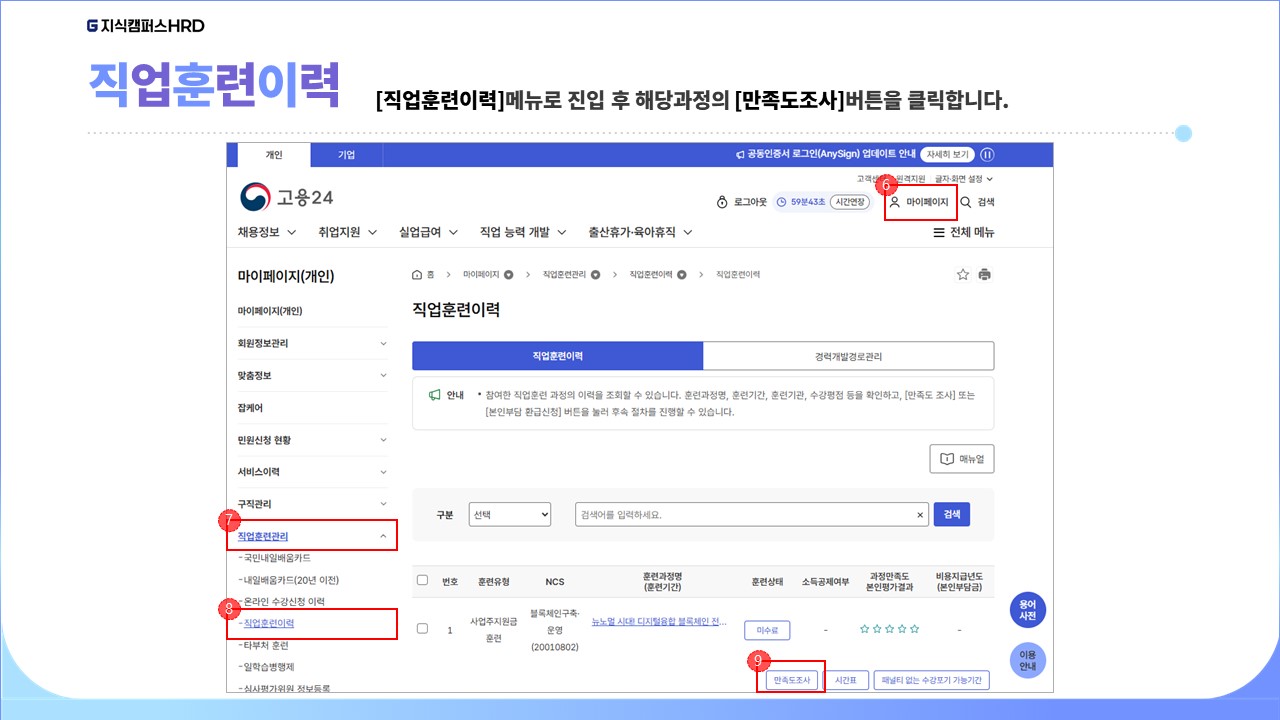Screen dimensions: 1280x720
Task: Check the row 1 checkbox
Action: 422,629
